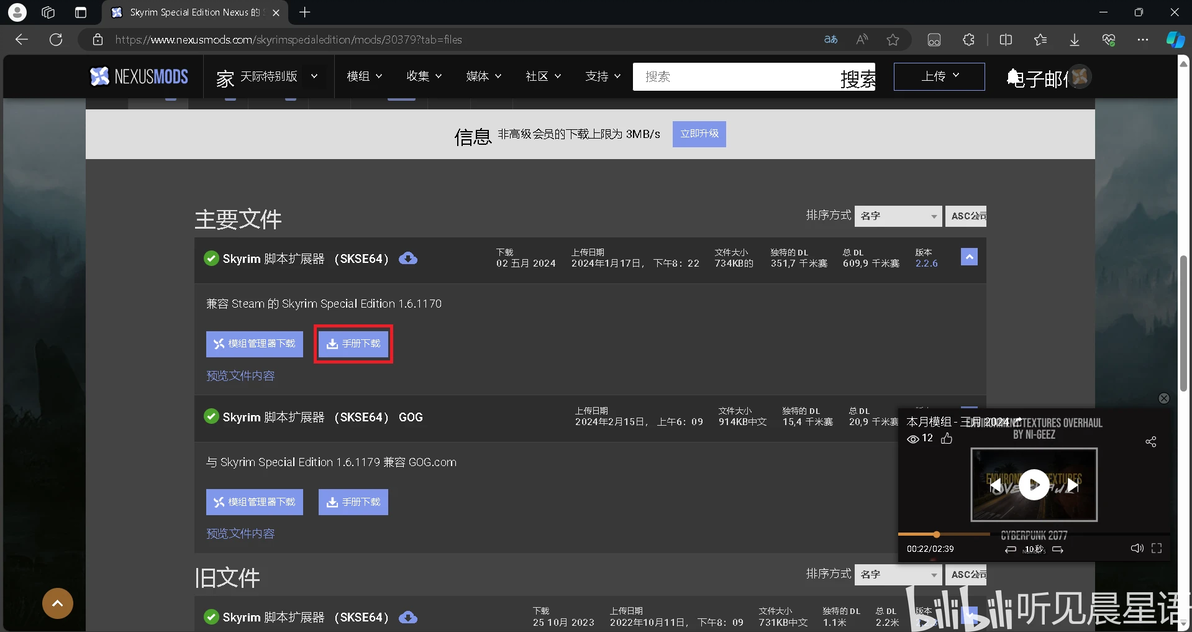Click the 搜索 search button

pos(858,79)
